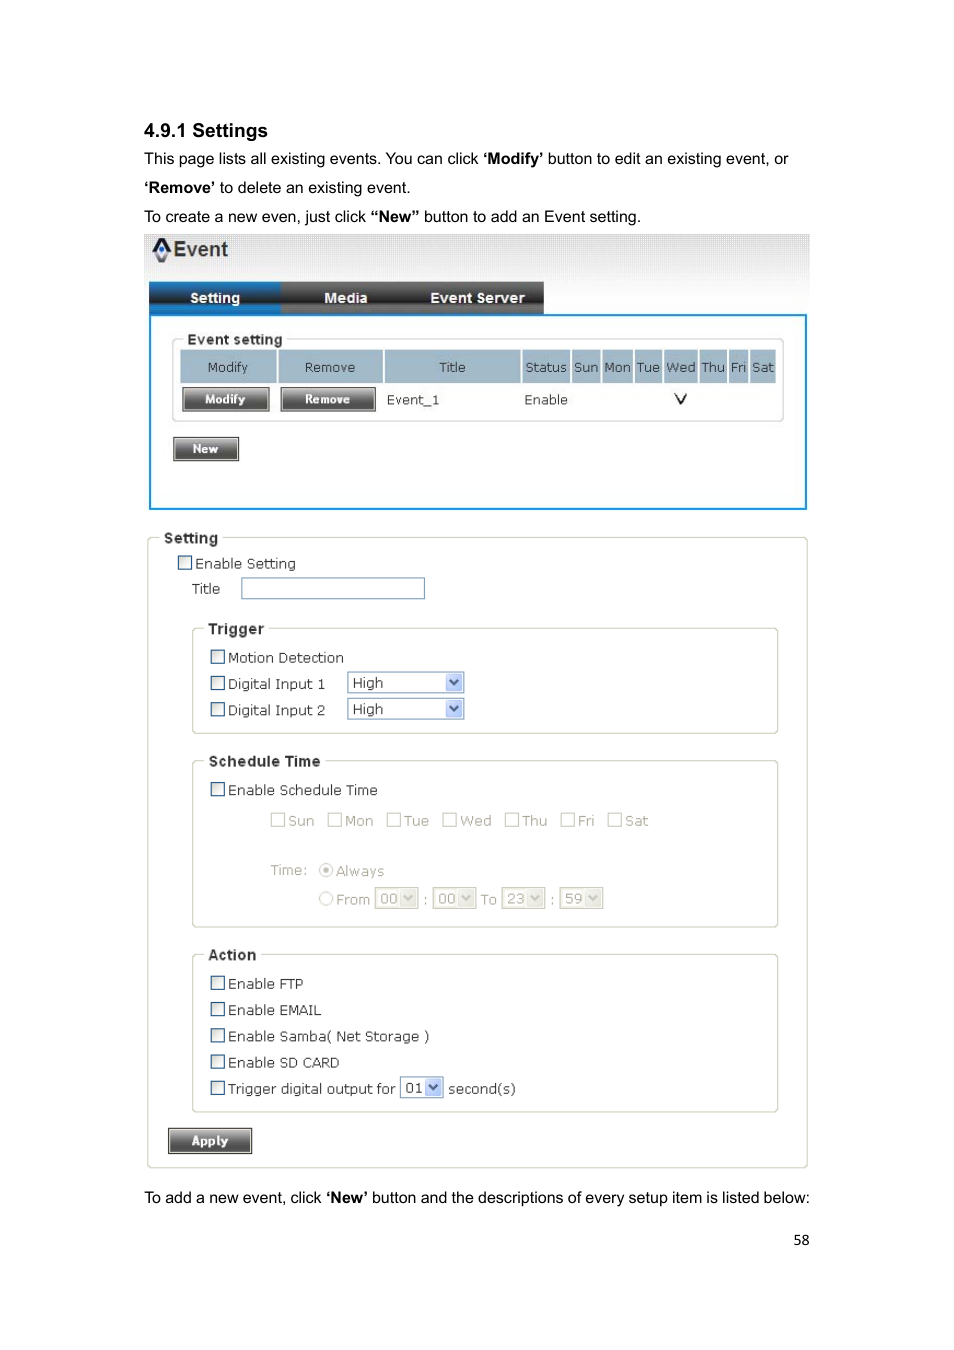954x1350 pixels.
Task: Click the New button to add event
Action: click(206, 449)
